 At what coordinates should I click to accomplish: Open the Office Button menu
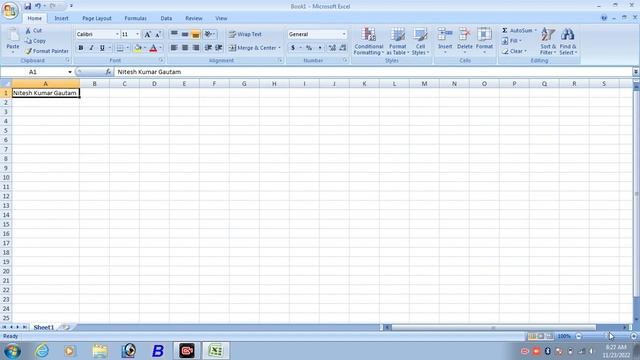[10, 10]
